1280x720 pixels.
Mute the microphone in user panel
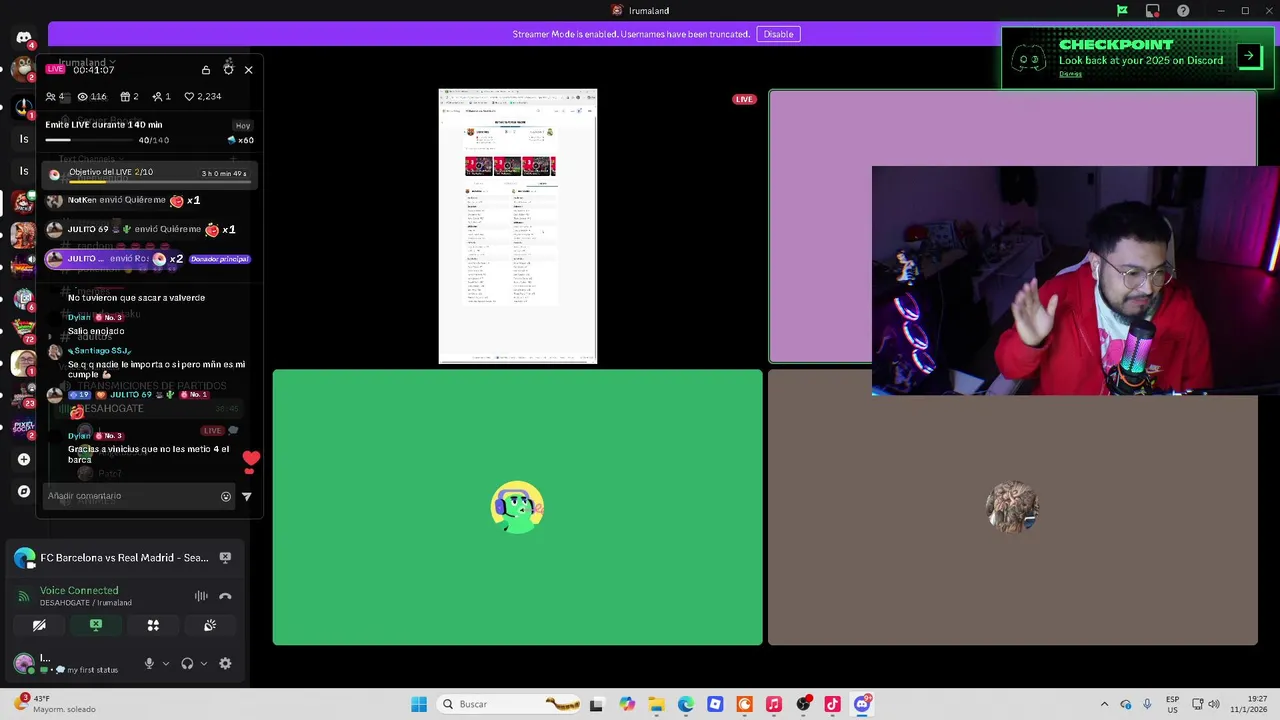pyautogui.click(x=149, y=663)
